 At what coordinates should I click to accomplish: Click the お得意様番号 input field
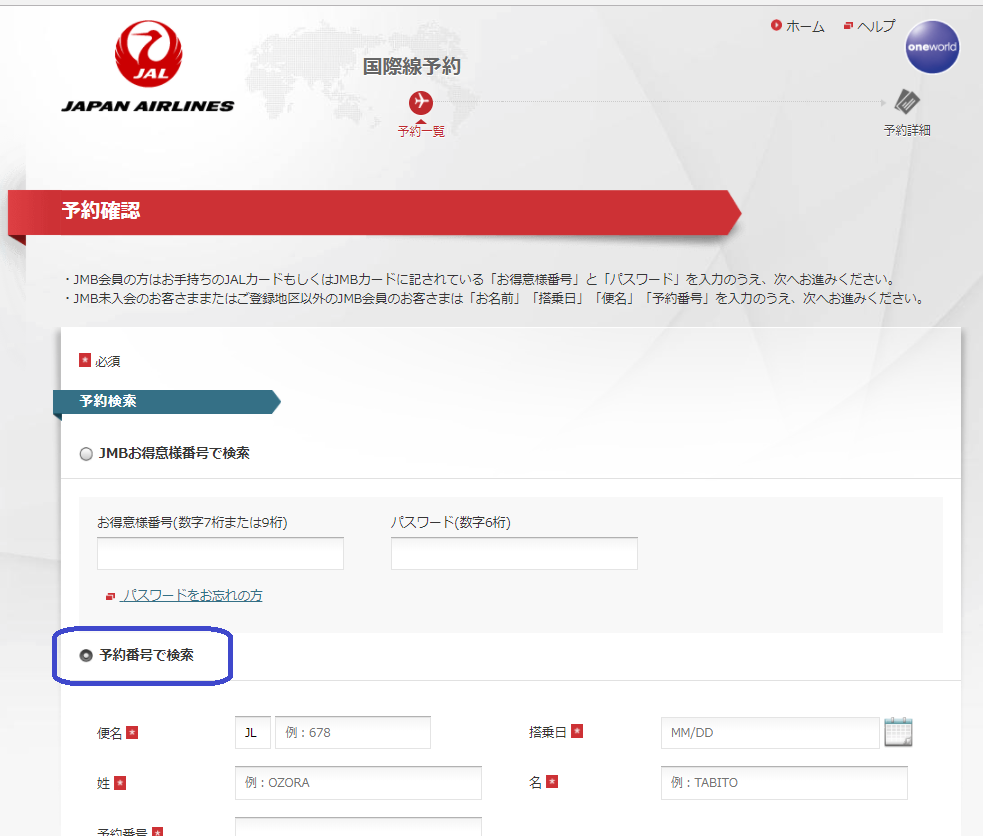coord(220,553)
